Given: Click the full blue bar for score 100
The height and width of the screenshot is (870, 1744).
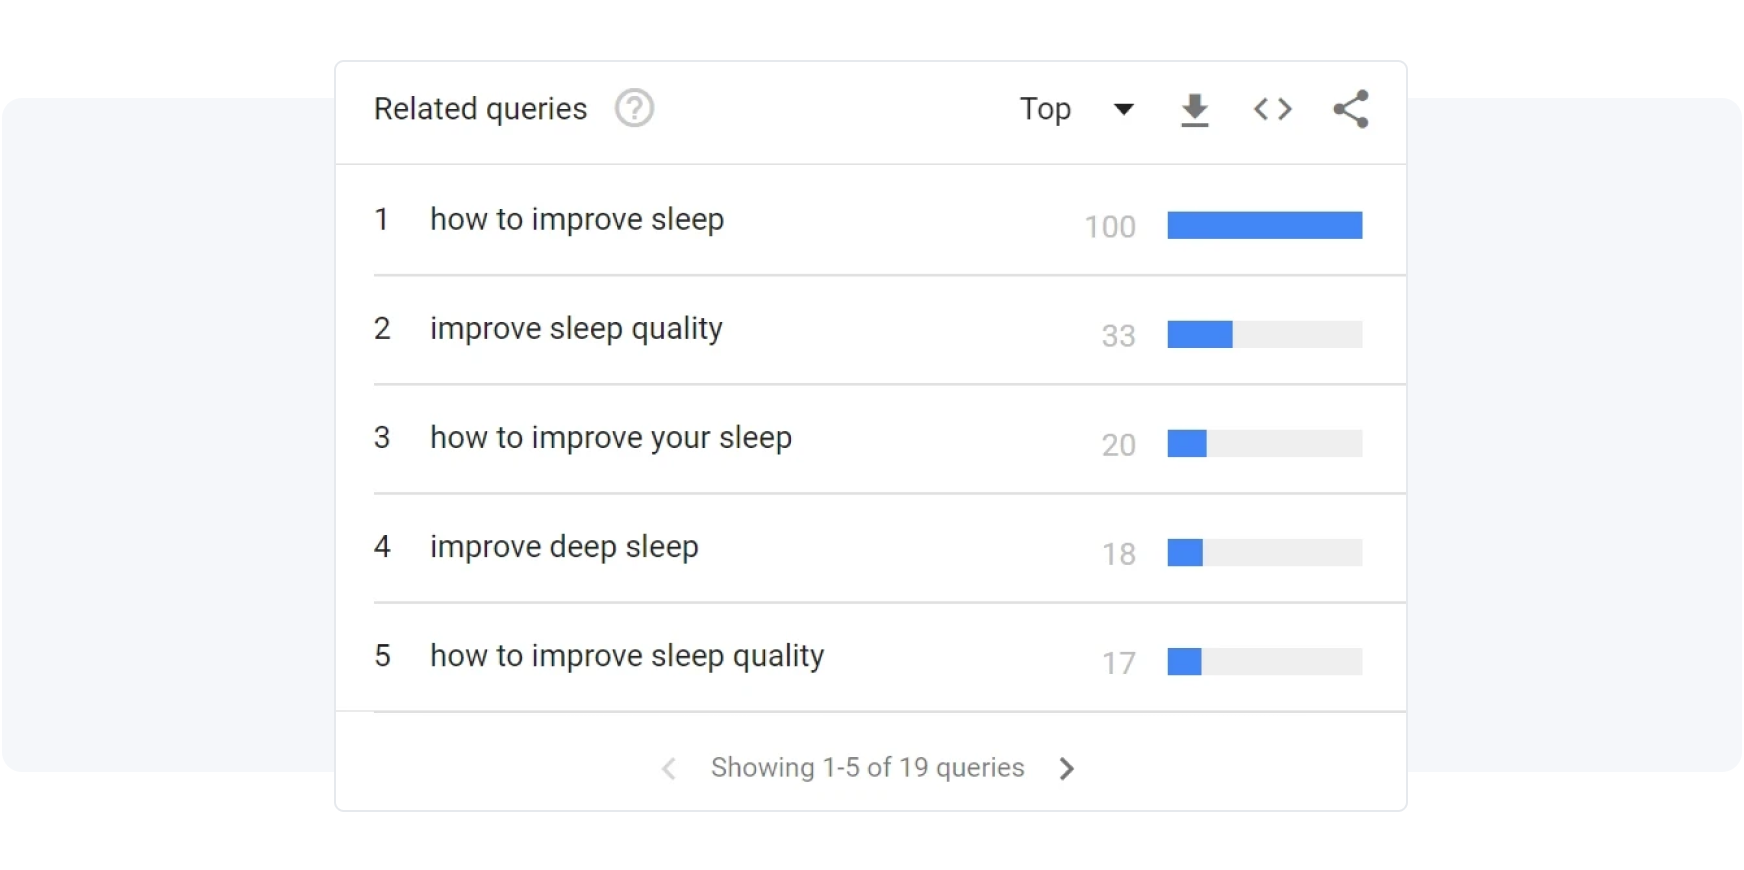Looking at the screenshot, I should pyautogui.click(x=1264, y=225).
